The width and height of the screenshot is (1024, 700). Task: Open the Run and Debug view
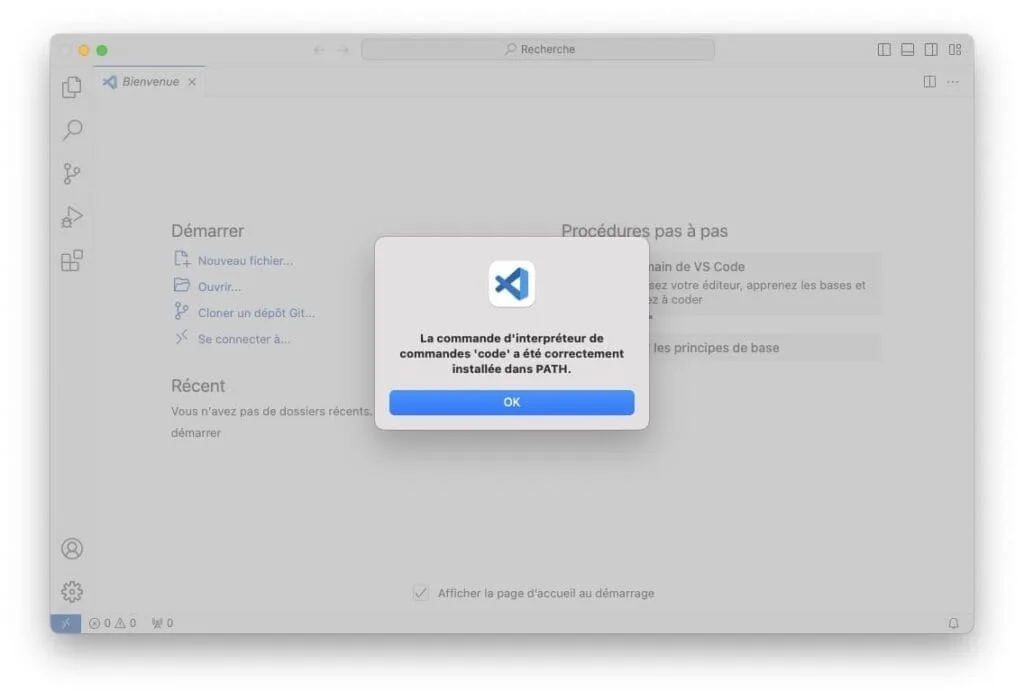coord(72,217)
